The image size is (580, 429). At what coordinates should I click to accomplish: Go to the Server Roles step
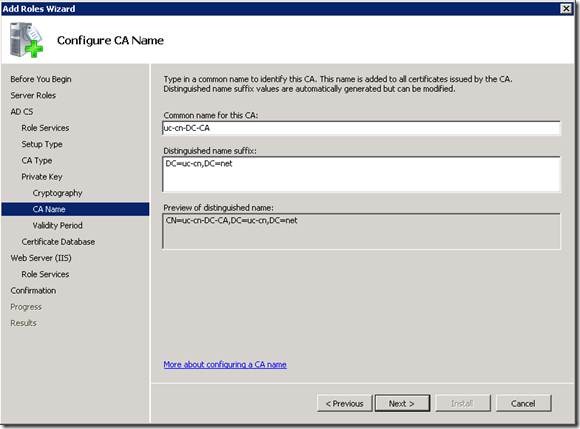[33, 95]
